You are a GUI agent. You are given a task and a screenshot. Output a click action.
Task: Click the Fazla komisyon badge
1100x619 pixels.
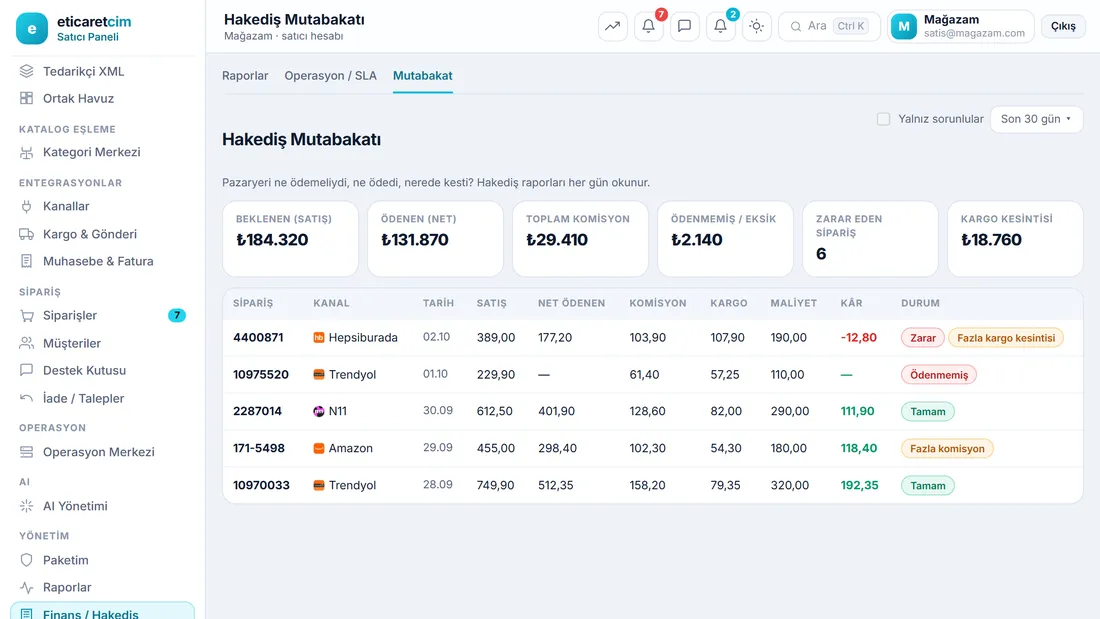pyautogui.click(x=947, y=448)
